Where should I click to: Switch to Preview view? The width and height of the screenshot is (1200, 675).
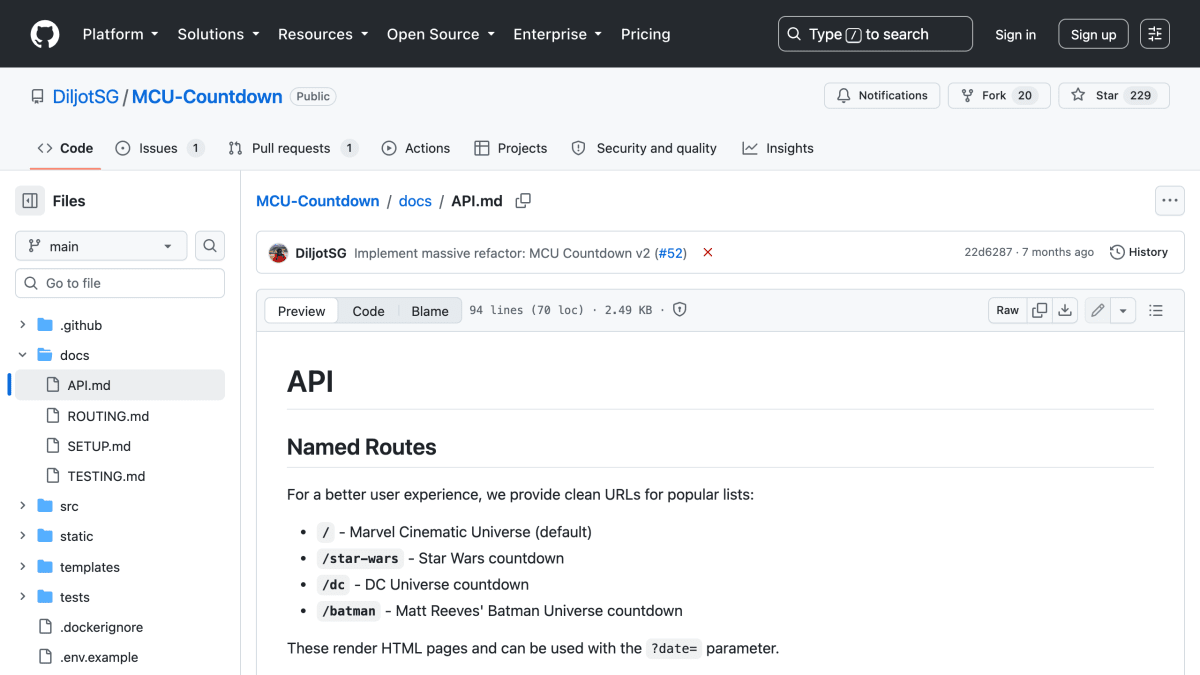[x=301, y=311]
